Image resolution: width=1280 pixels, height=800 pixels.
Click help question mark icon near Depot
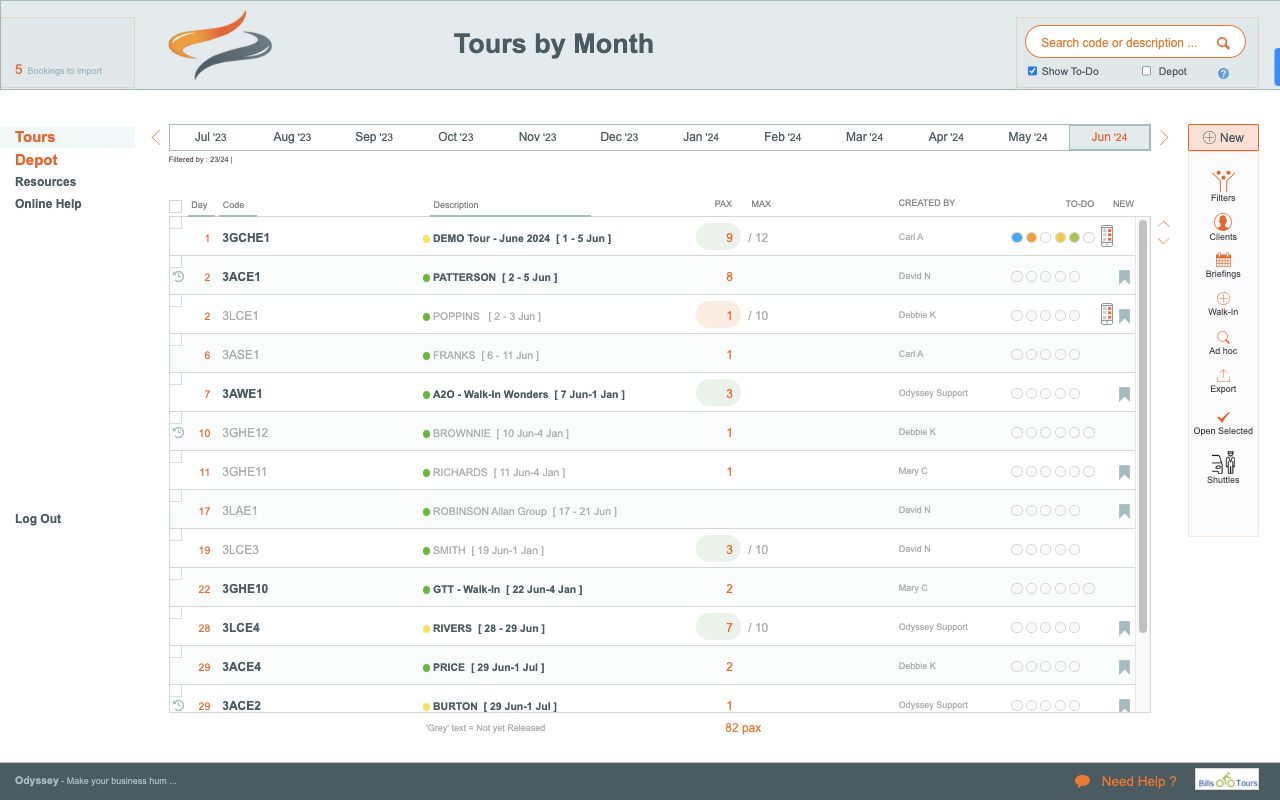1223,73
